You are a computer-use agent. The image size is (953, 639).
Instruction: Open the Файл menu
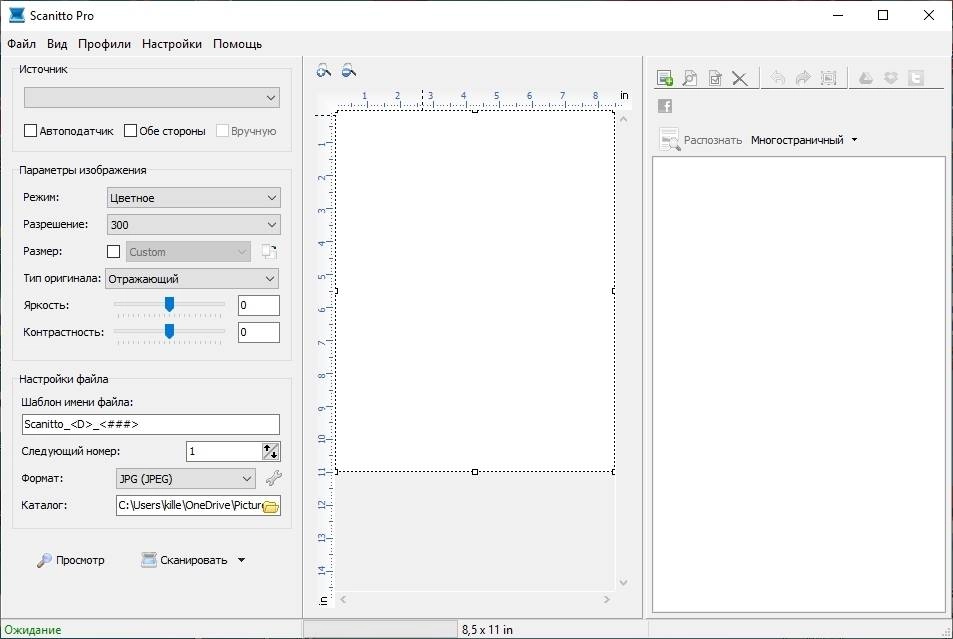click(x=21, y=44)
